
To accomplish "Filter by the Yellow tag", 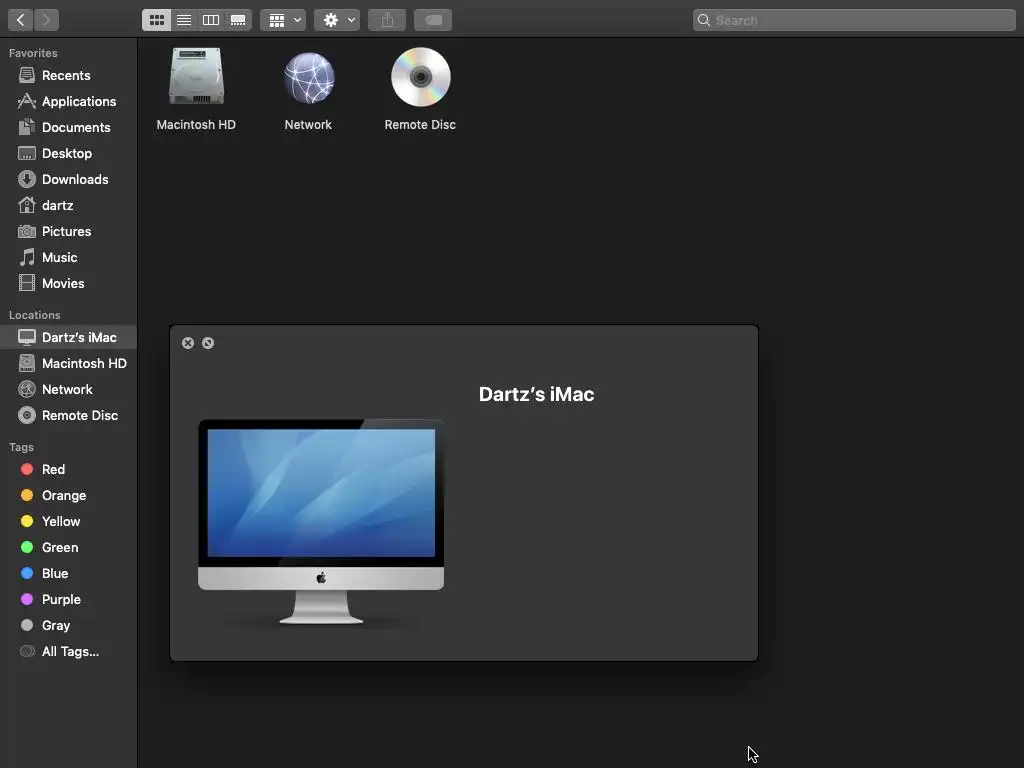I will point(69,521).
